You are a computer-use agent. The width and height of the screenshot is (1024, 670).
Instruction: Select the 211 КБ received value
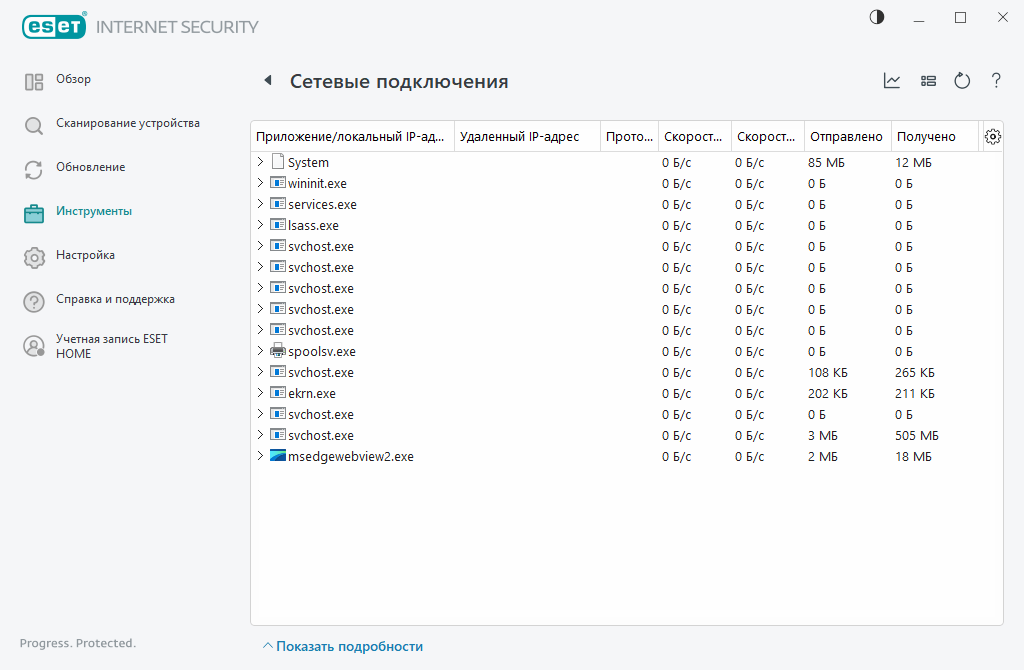[914, 393]
